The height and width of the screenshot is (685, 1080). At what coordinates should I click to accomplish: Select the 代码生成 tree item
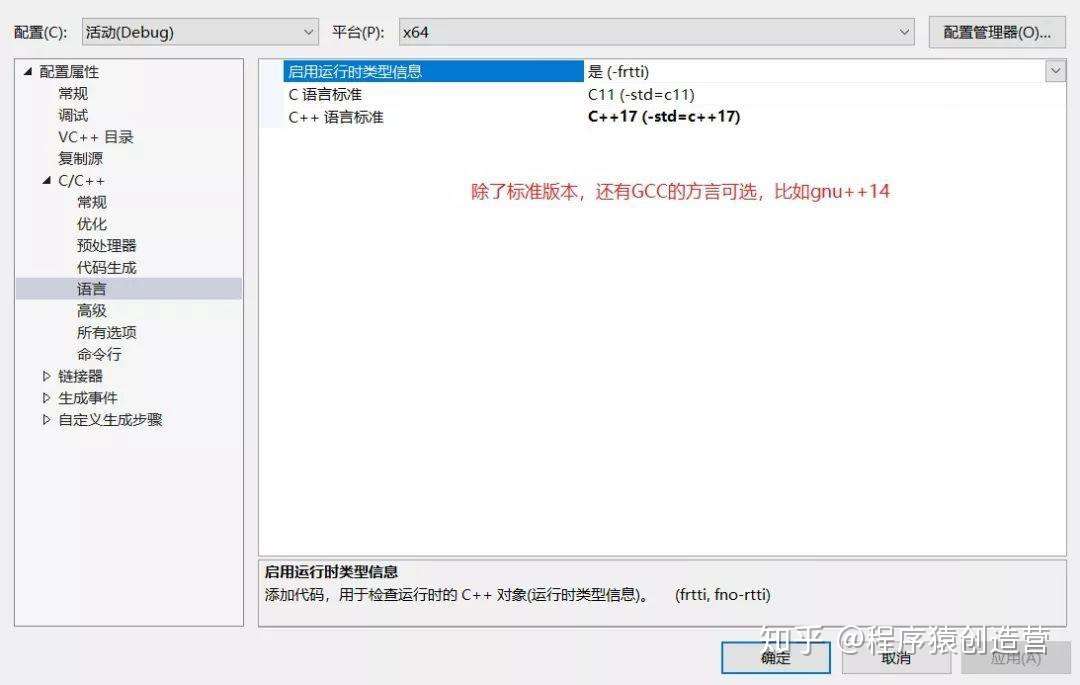(107, 267)
